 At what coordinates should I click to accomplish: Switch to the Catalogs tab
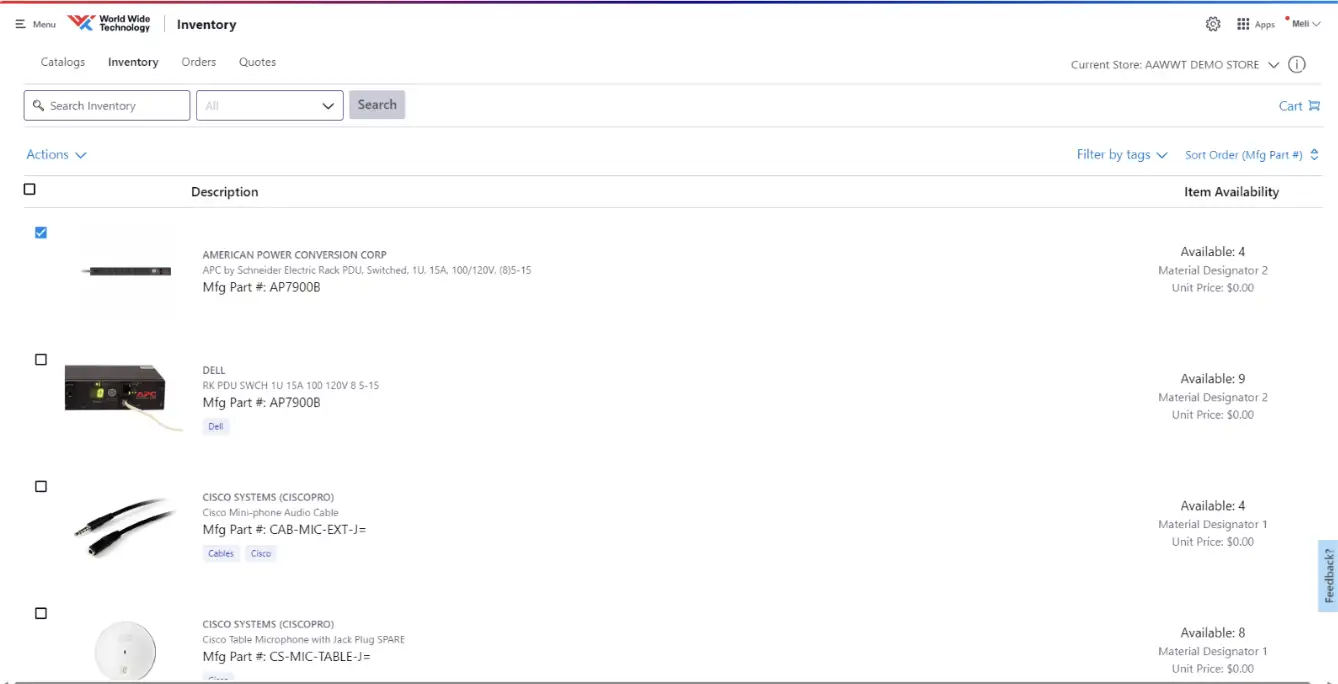pos(63,62)
